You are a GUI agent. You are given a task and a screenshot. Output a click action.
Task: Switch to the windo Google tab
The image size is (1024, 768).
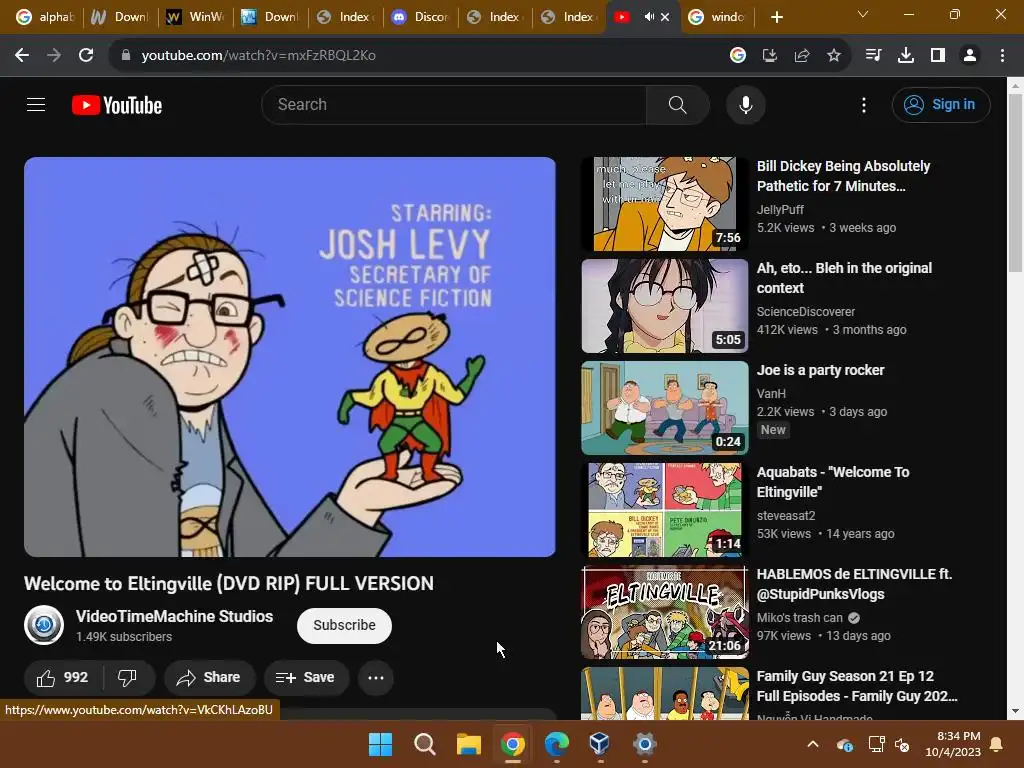(x=717, y=17)
